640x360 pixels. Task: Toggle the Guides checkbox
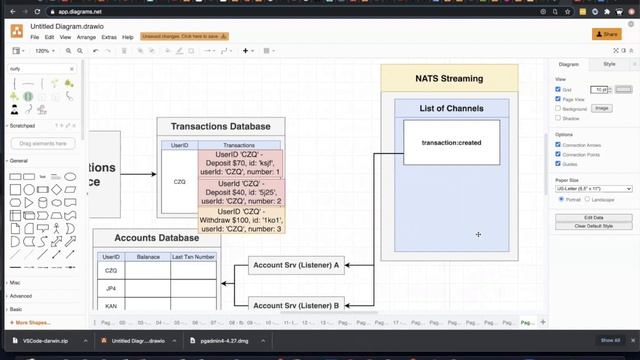click(x=558, y=164)
